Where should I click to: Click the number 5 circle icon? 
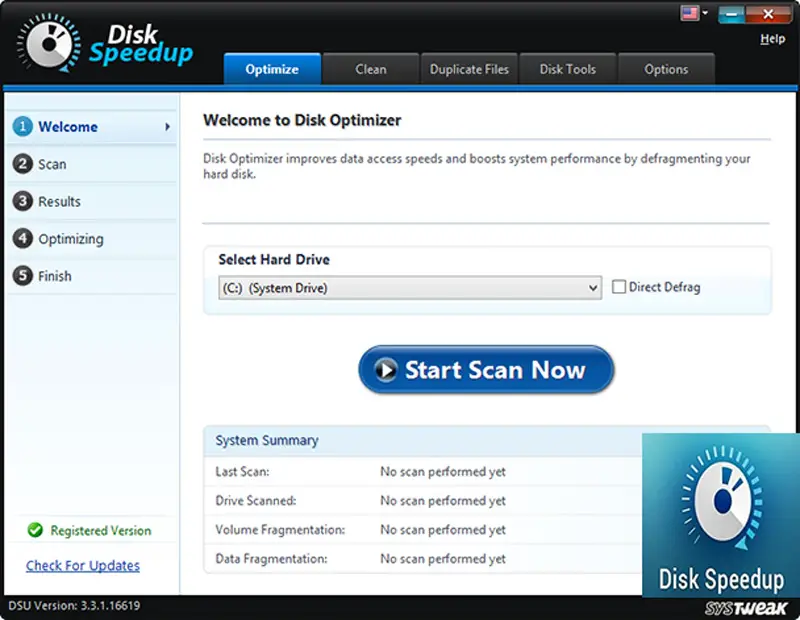(x=22, y=276)
